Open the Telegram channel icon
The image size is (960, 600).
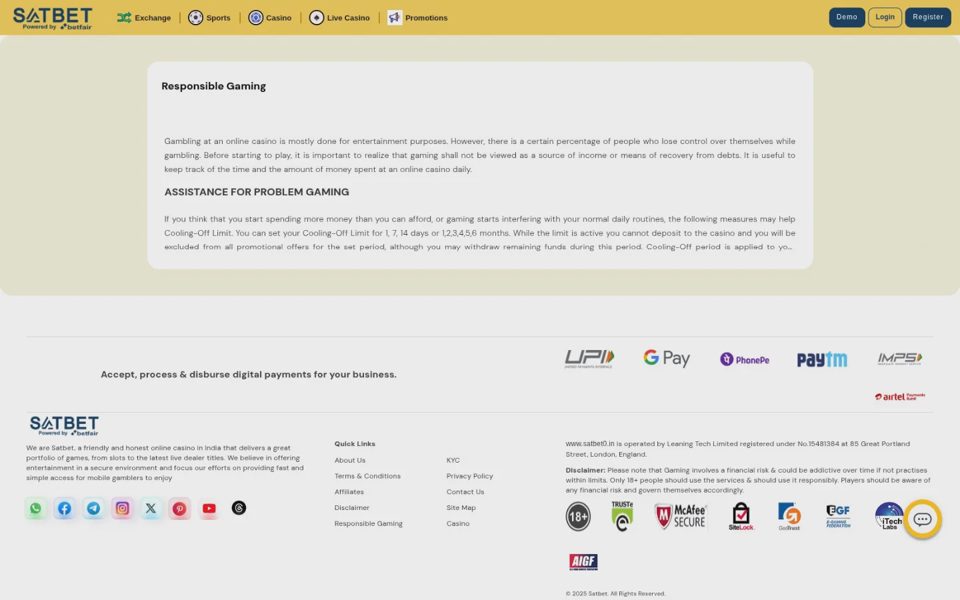tap(93, 508)
